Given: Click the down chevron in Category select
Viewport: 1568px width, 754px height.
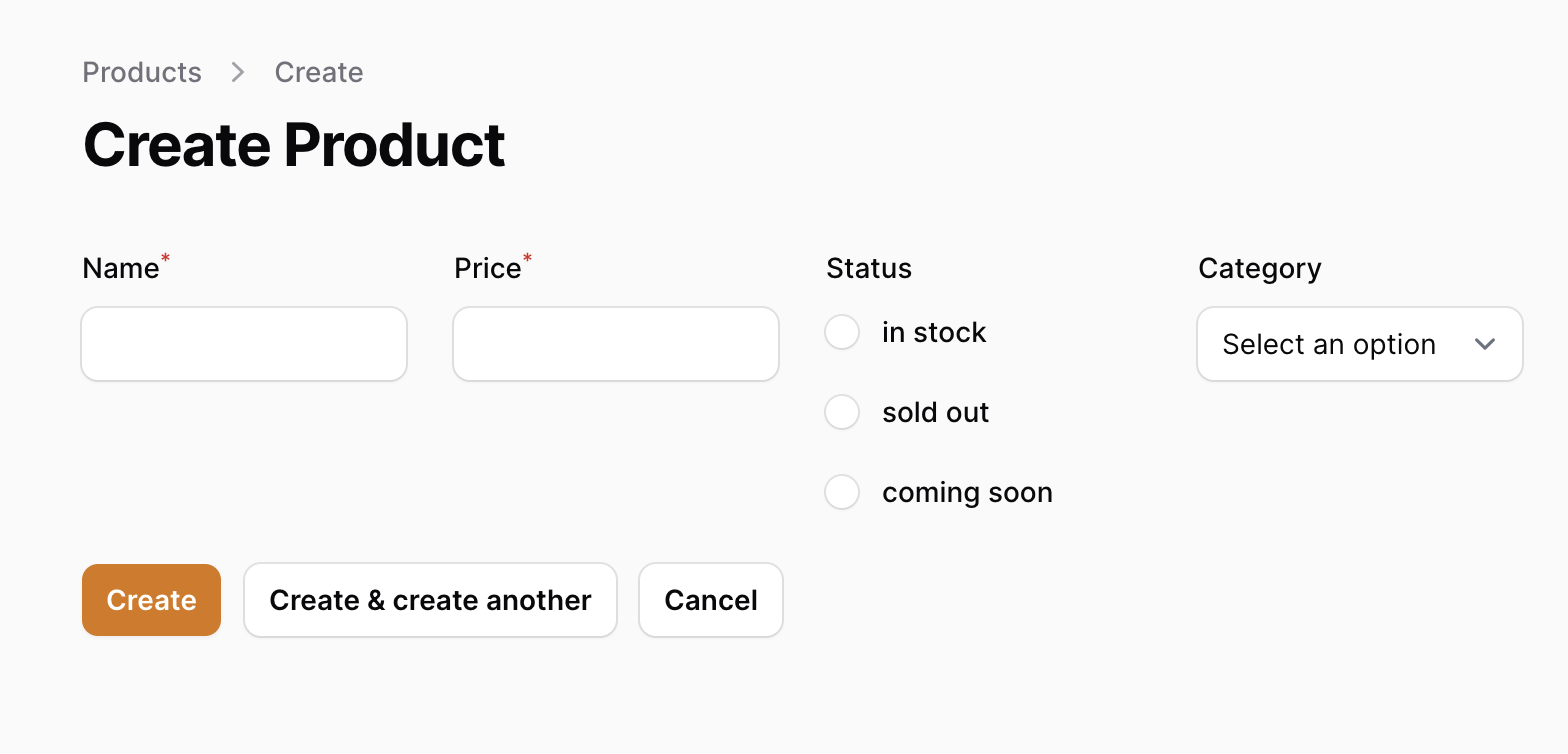Looking at the screenshot, I should (1485, 344).
